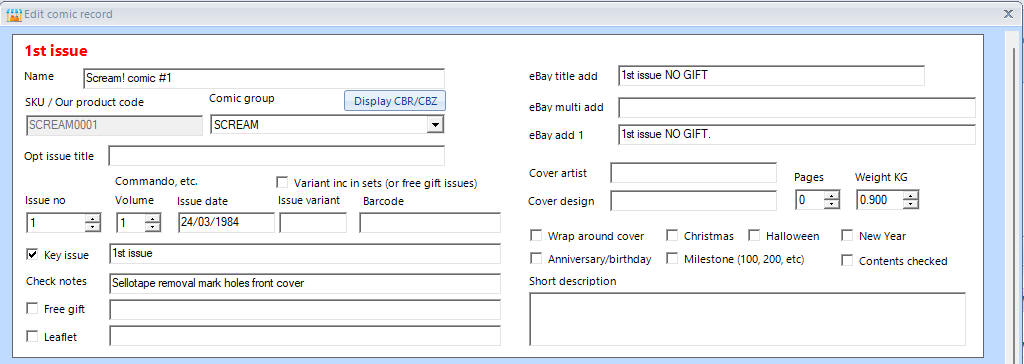Viewport: 1024px width, 364px height.
Task: Click the Issue no number field
Action: 56,222
